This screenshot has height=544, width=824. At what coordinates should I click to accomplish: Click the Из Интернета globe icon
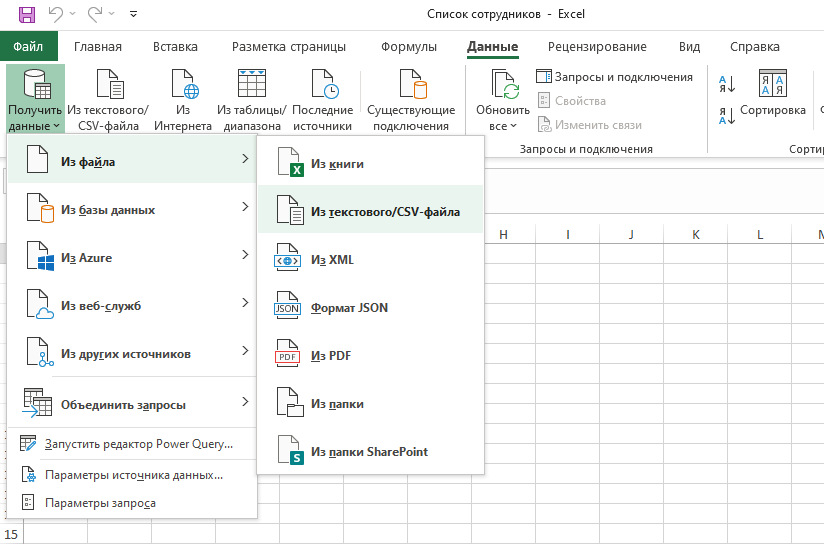click(x=183, y=84)
